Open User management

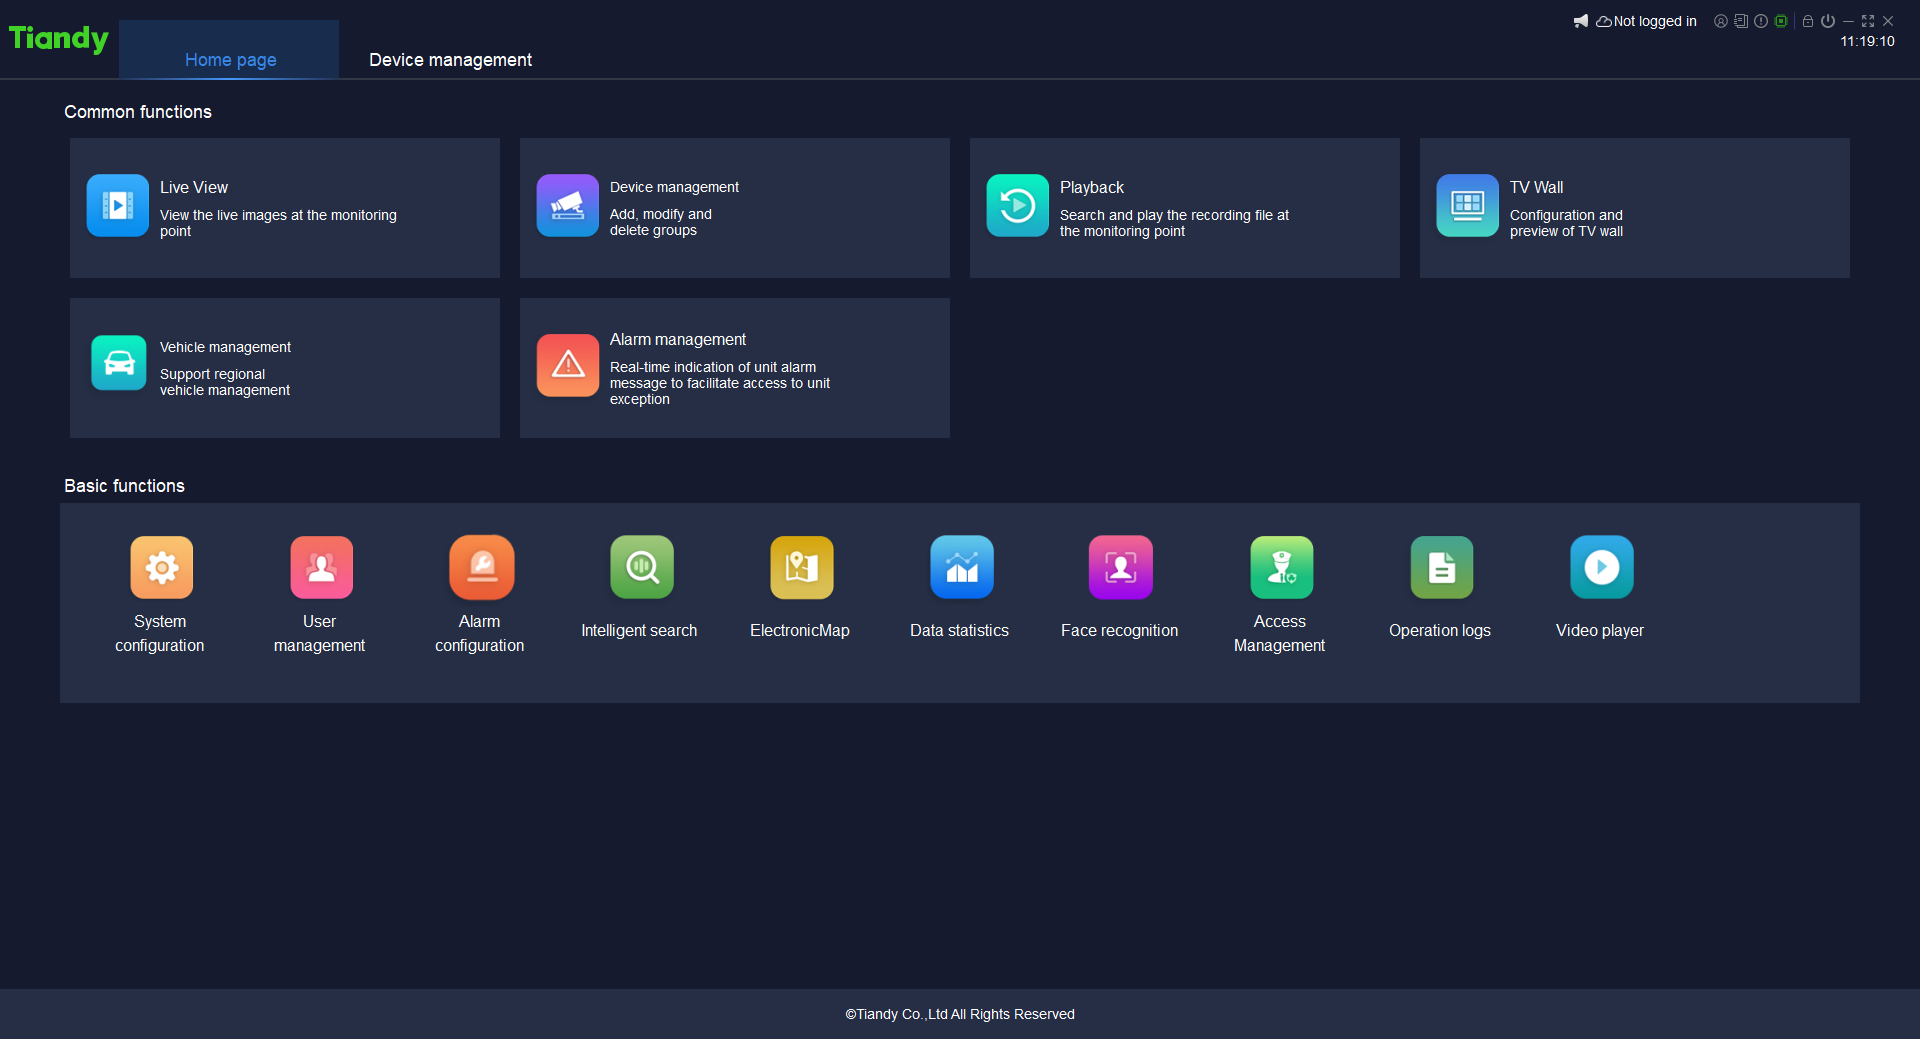321,567
